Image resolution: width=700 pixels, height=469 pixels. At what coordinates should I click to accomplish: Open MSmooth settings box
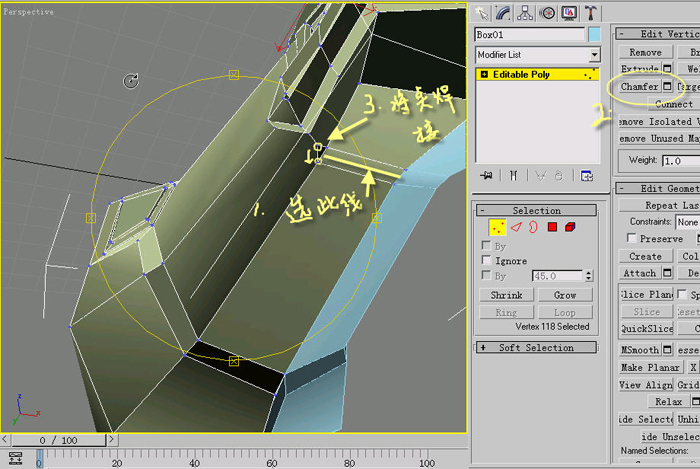(x=667, y=349)
